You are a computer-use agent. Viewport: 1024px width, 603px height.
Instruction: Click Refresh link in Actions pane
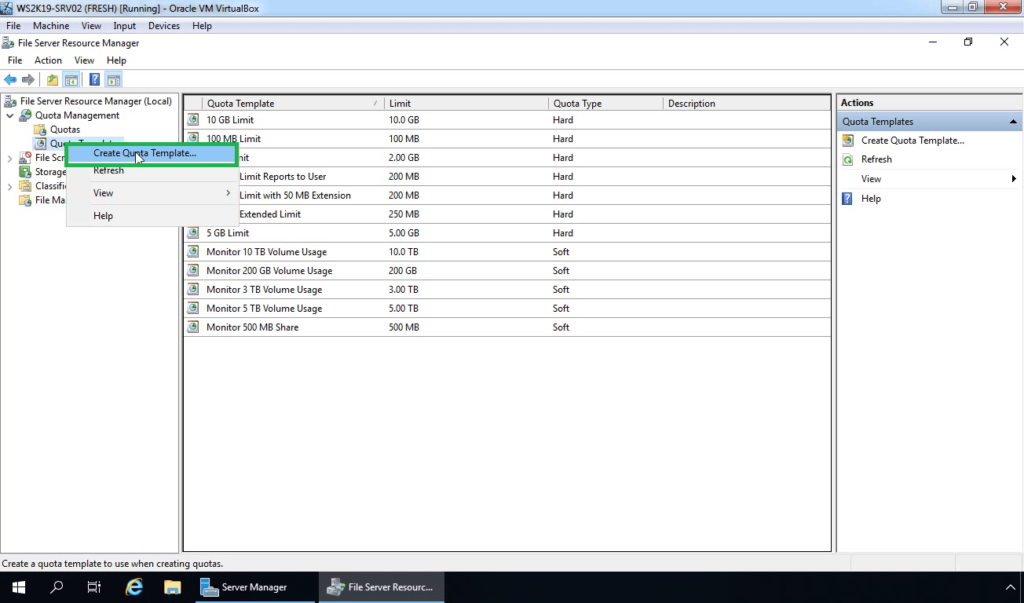coord(876,159)
